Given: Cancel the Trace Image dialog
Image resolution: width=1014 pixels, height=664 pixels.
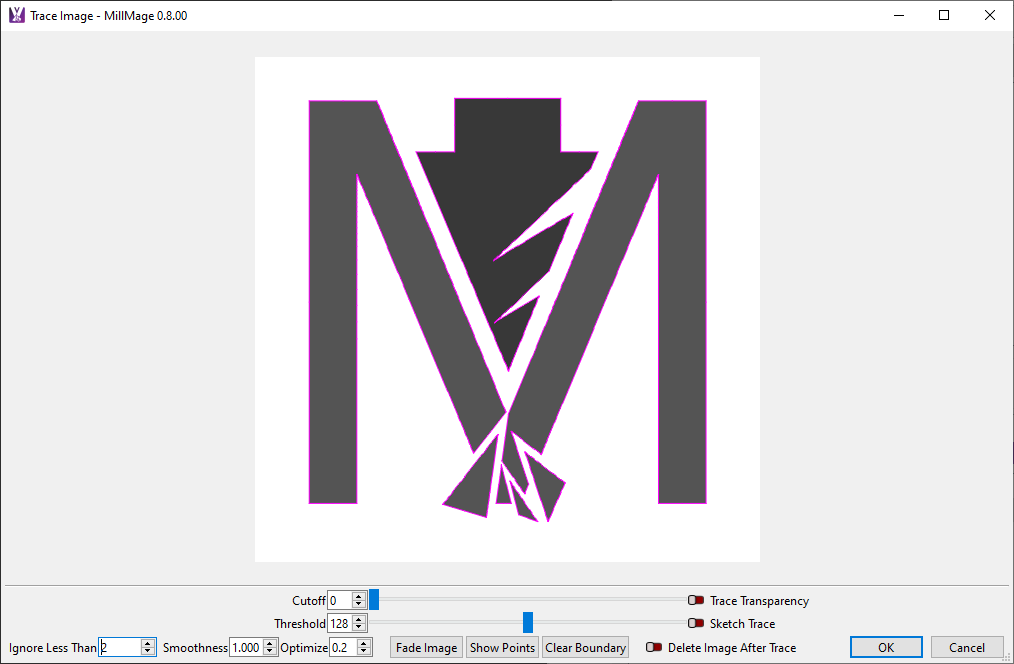Looking at the screenshot, I should click(x=967, y=648).
